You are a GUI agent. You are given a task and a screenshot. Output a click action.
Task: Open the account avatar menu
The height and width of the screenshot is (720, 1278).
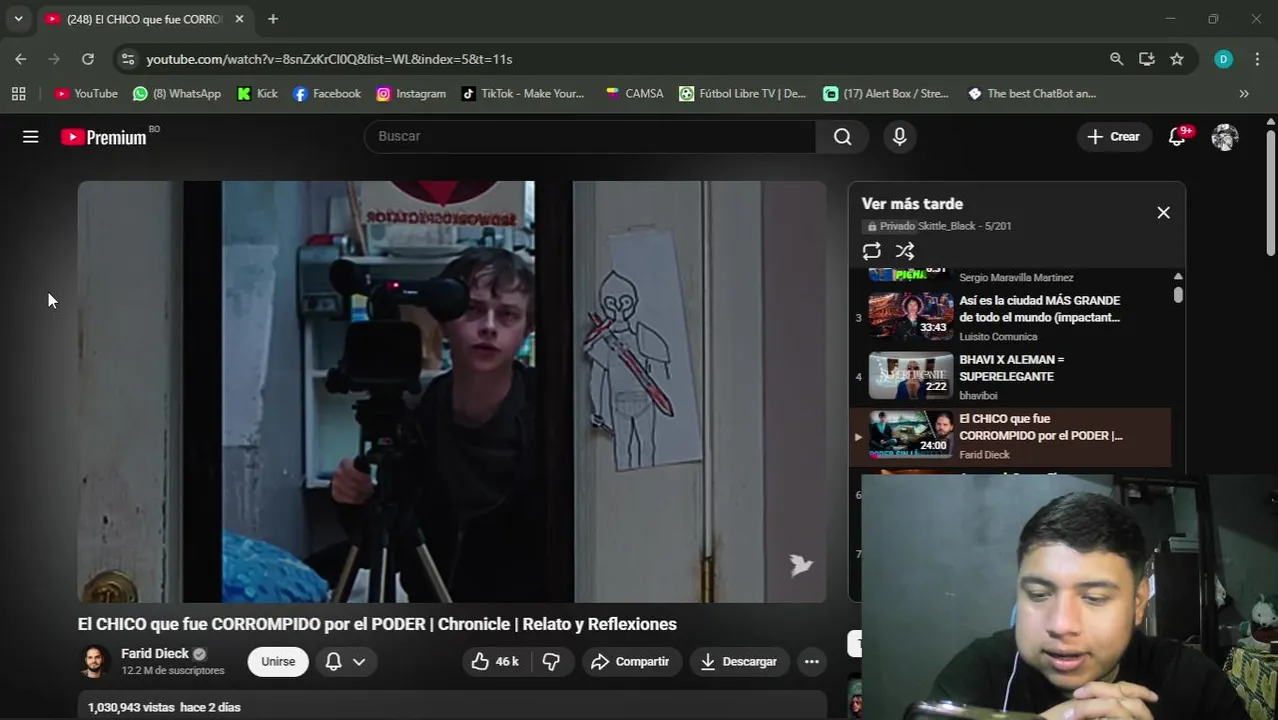[x=1225, y=137]
